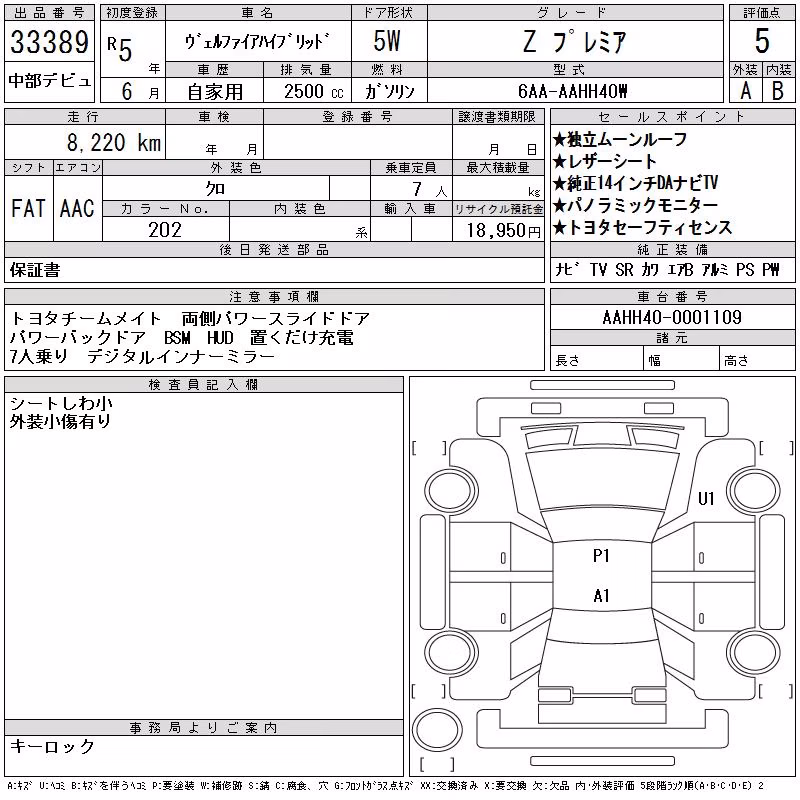Select the 譲渡書類期限 header
The width and height of the screenshot is (800, 800).
pyautogui.click(x=497, y=117)
